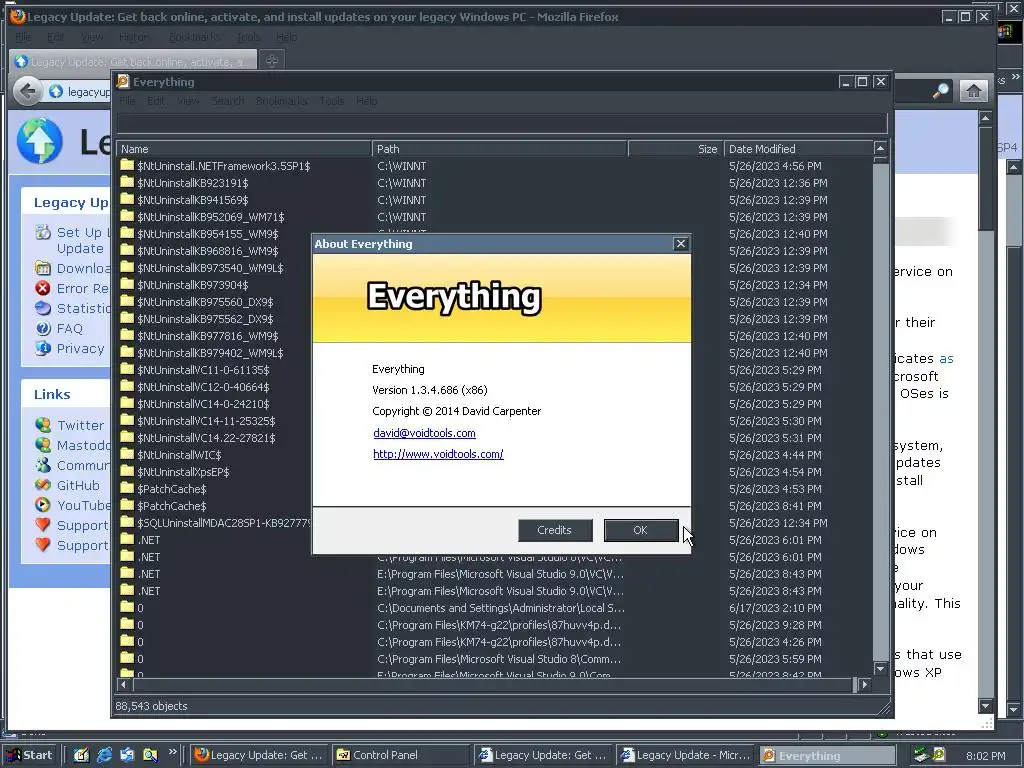Image resolution: width=1024 pixels, height=768 pixels.
Task: Switch to Legacy Update - Micr... taskbar button
Action: [x=684, y=755]
